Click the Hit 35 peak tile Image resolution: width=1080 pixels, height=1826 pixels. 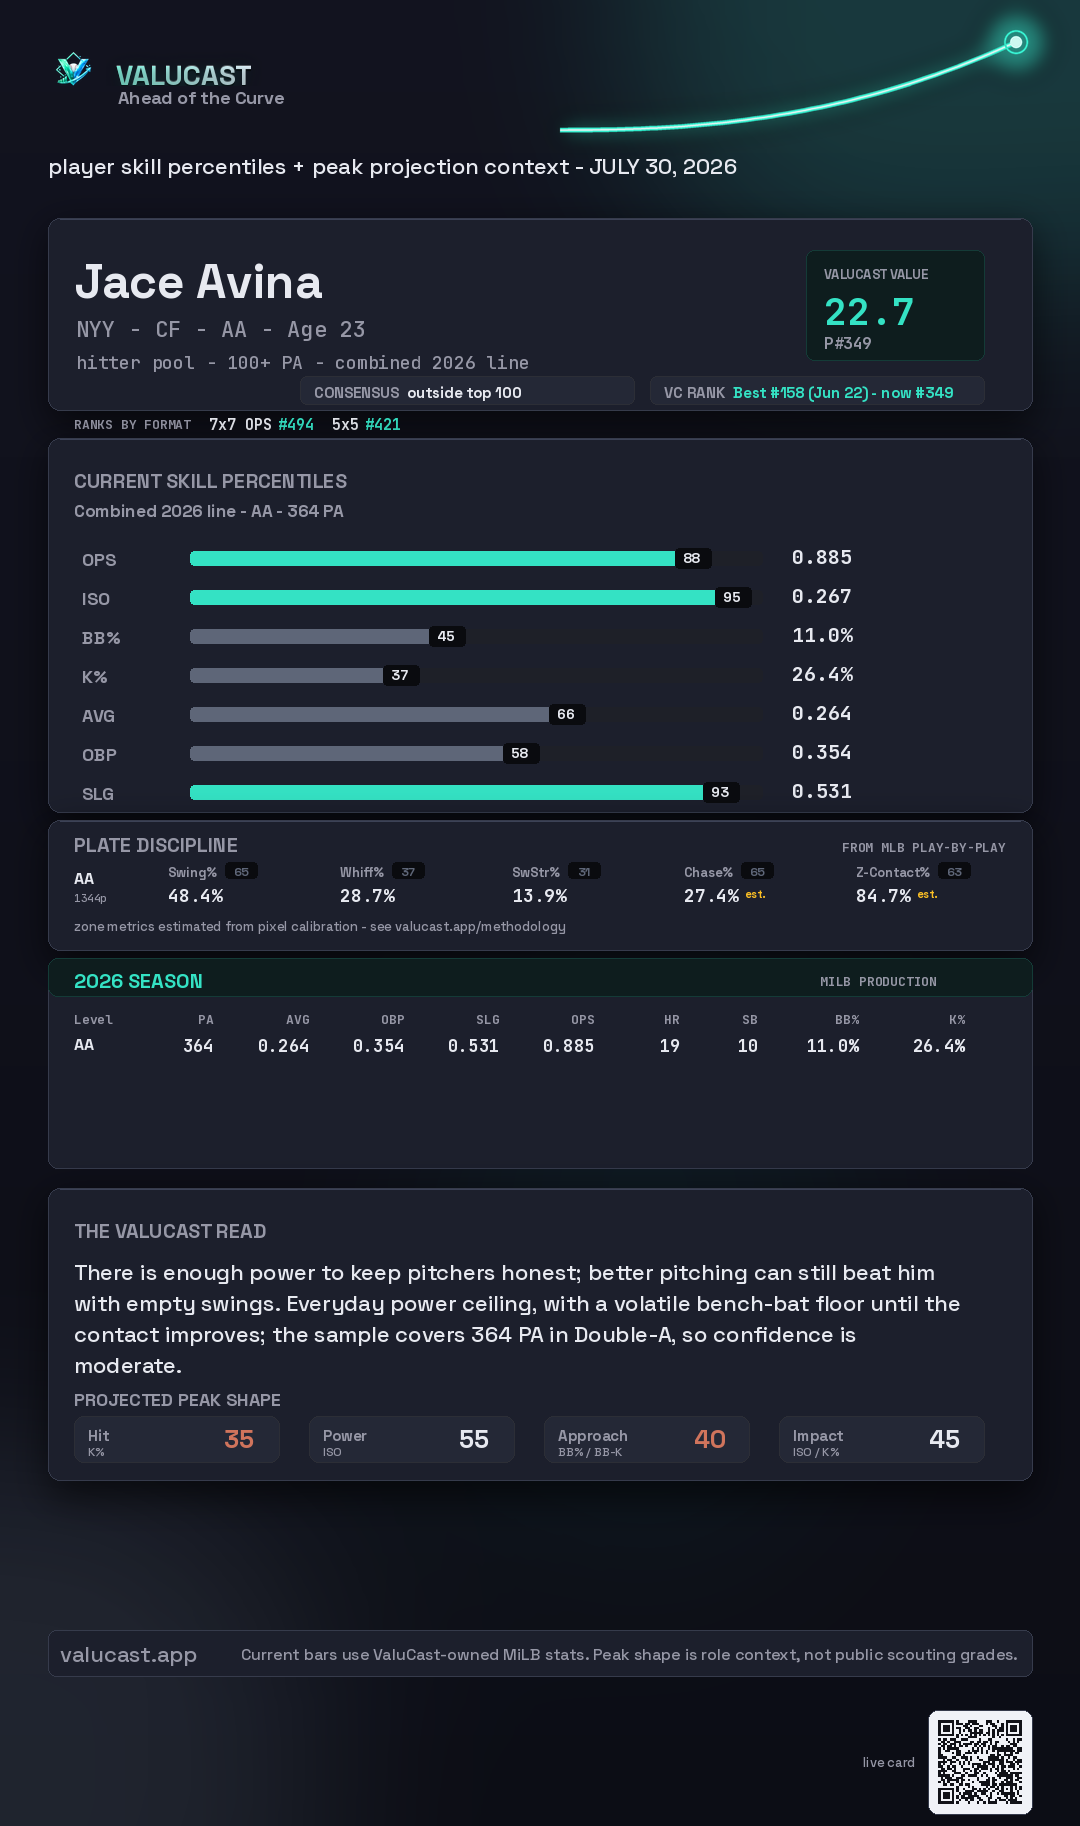[177, 1439]
